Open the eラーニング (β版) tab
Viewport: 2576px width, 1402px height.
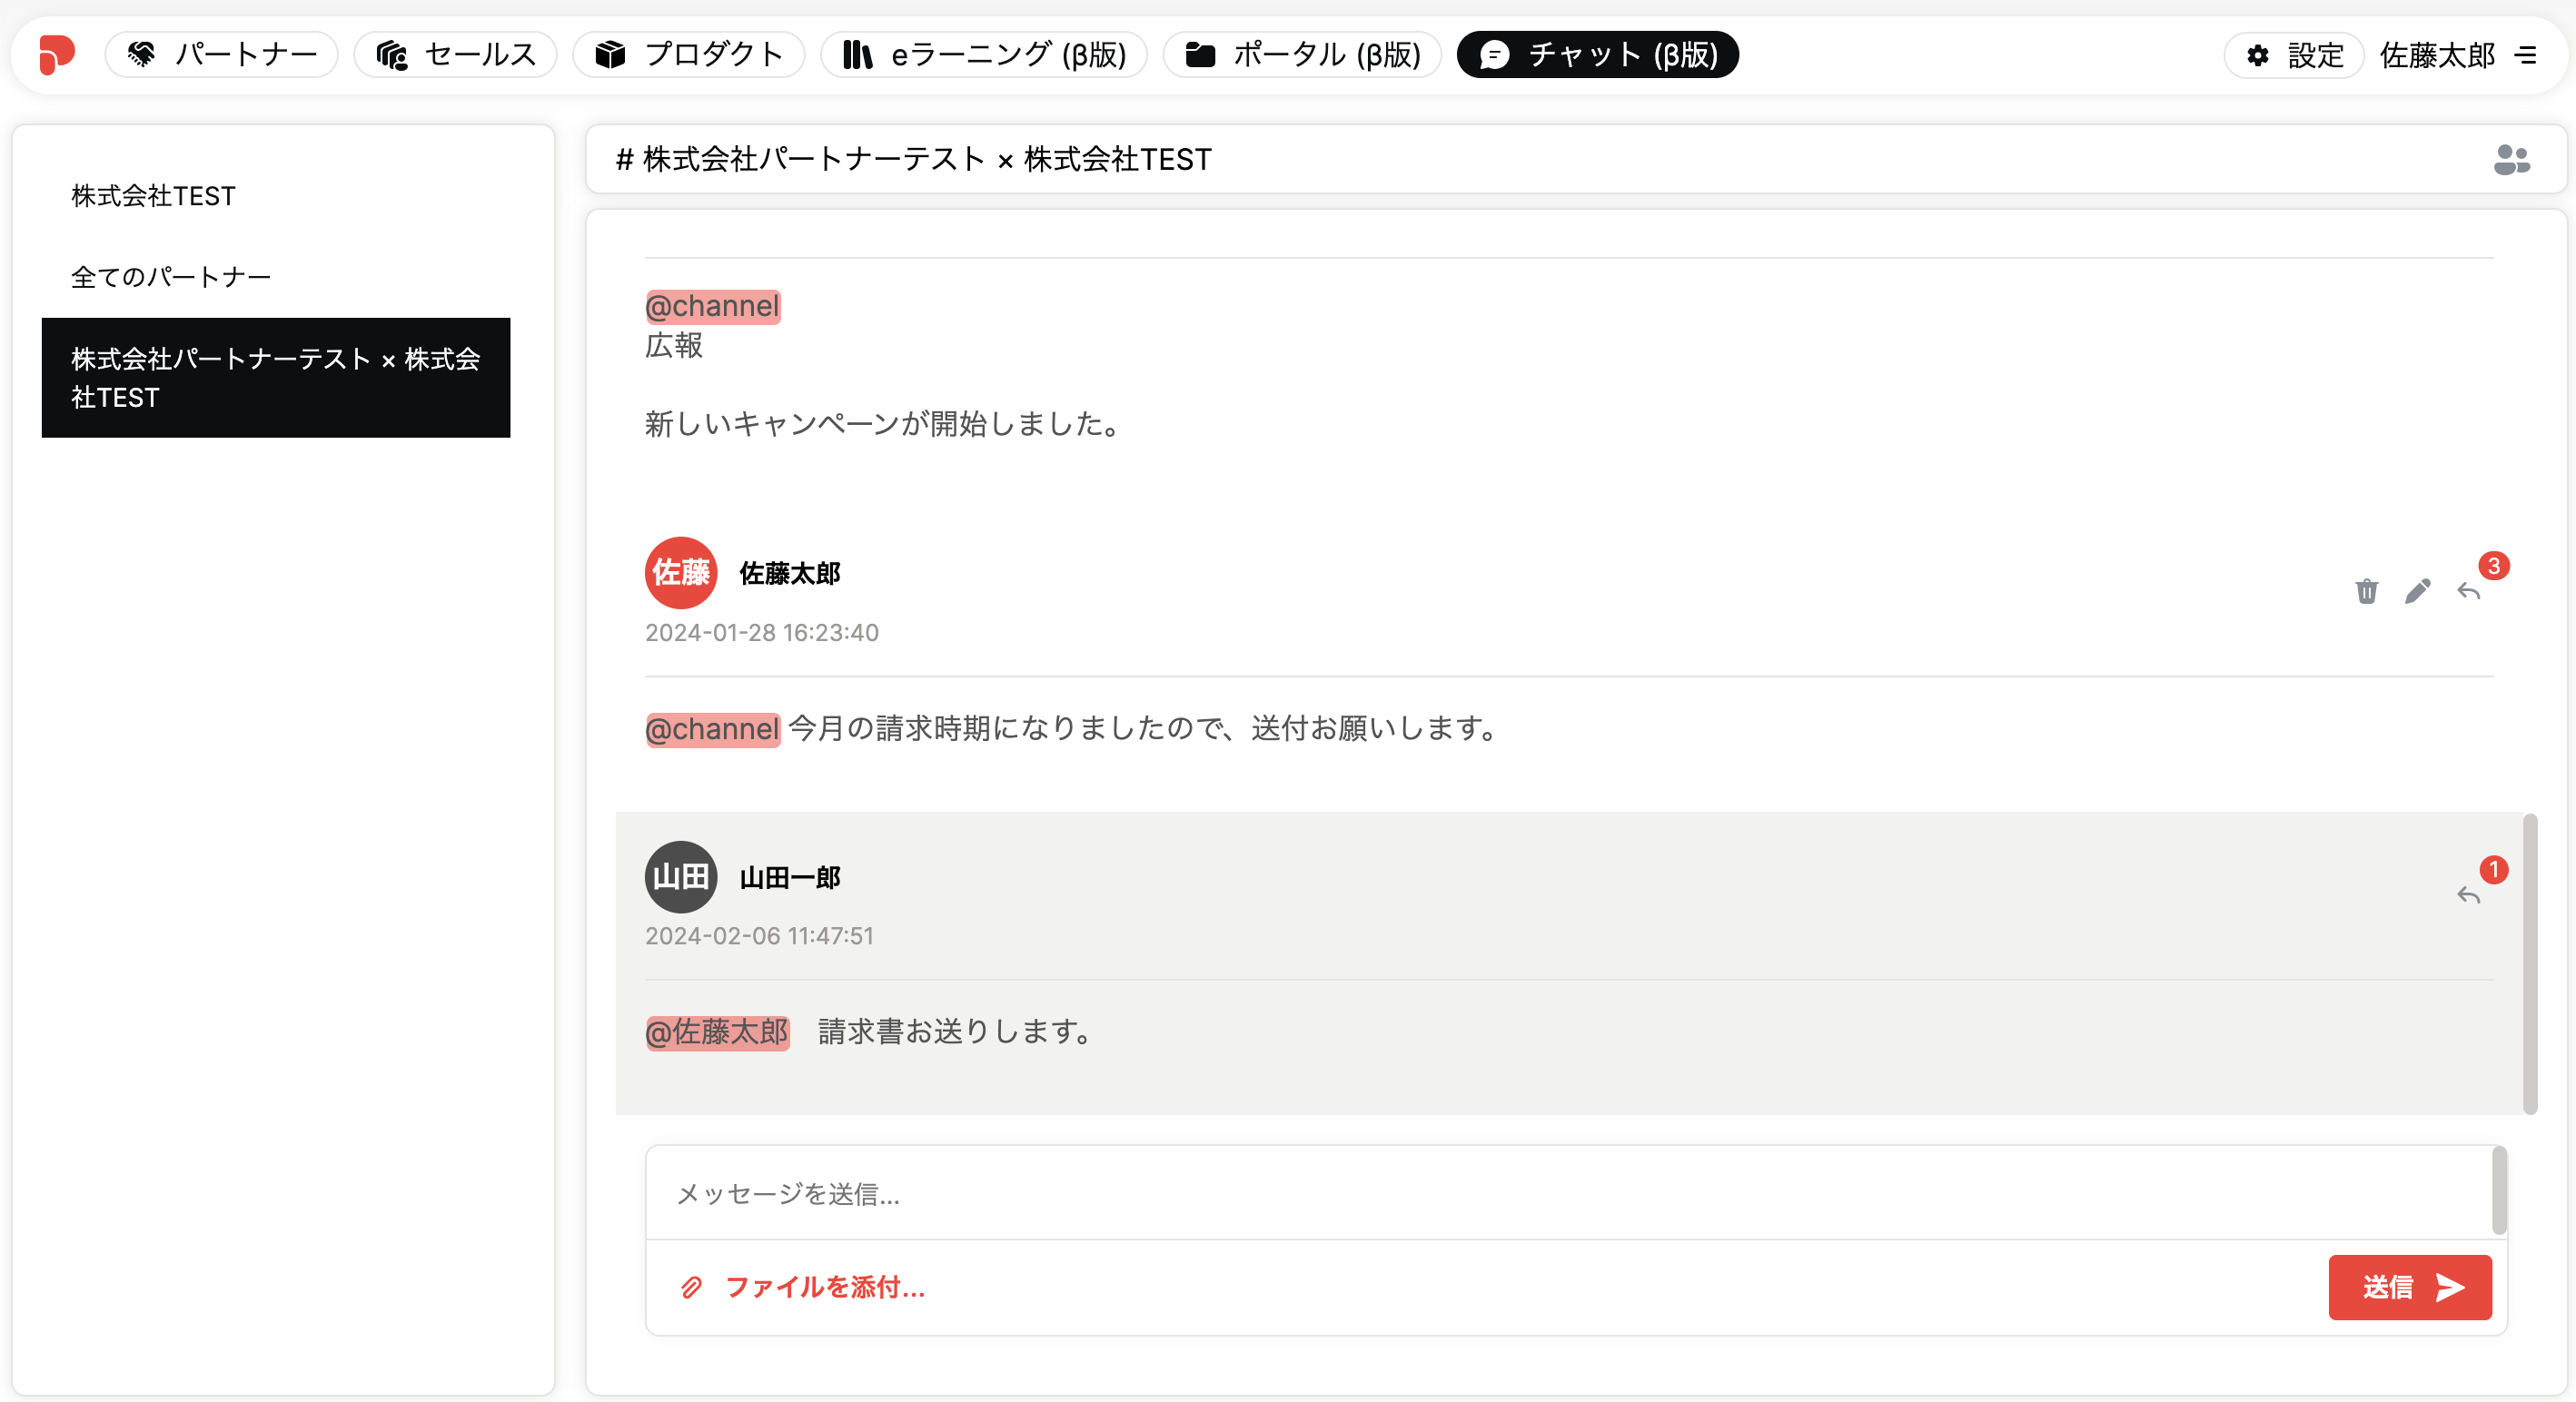point(984,54)
